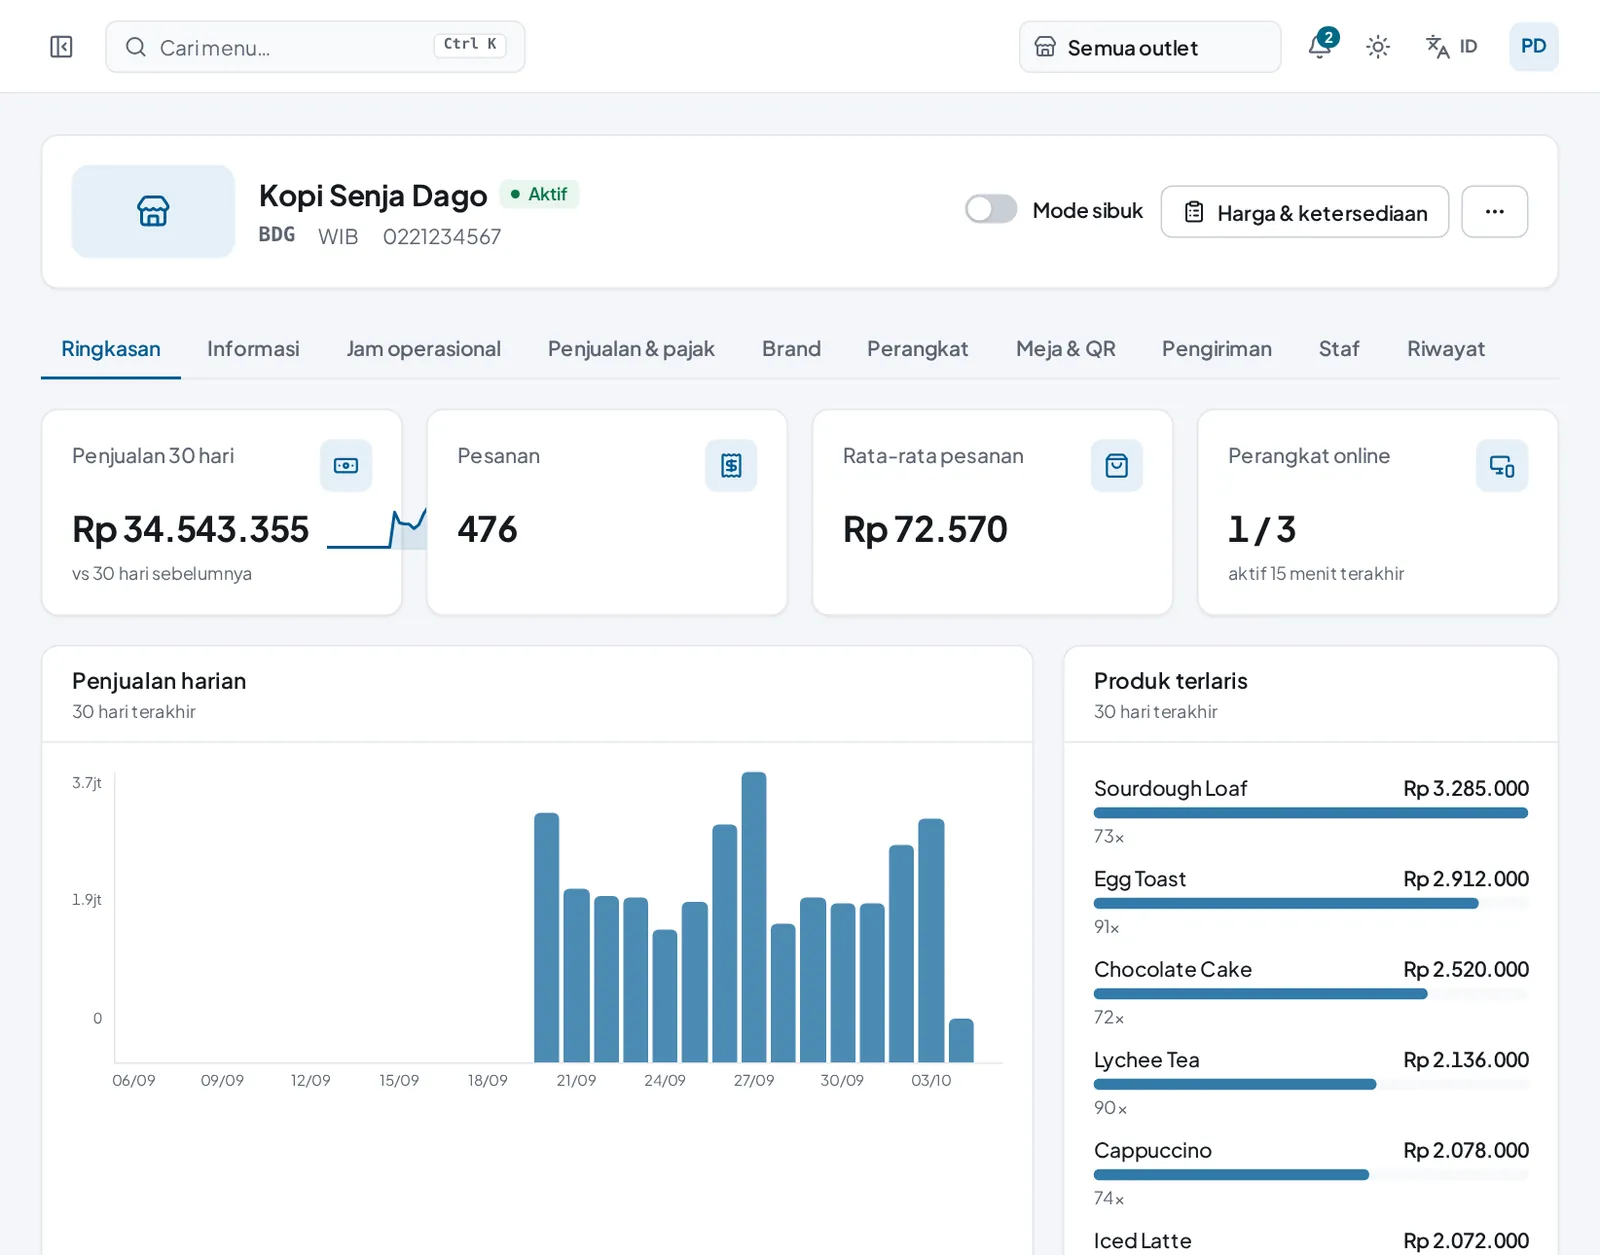Click the Sourdough Loaf progress bar
1600x1255 pixels.
[1311, 813]
